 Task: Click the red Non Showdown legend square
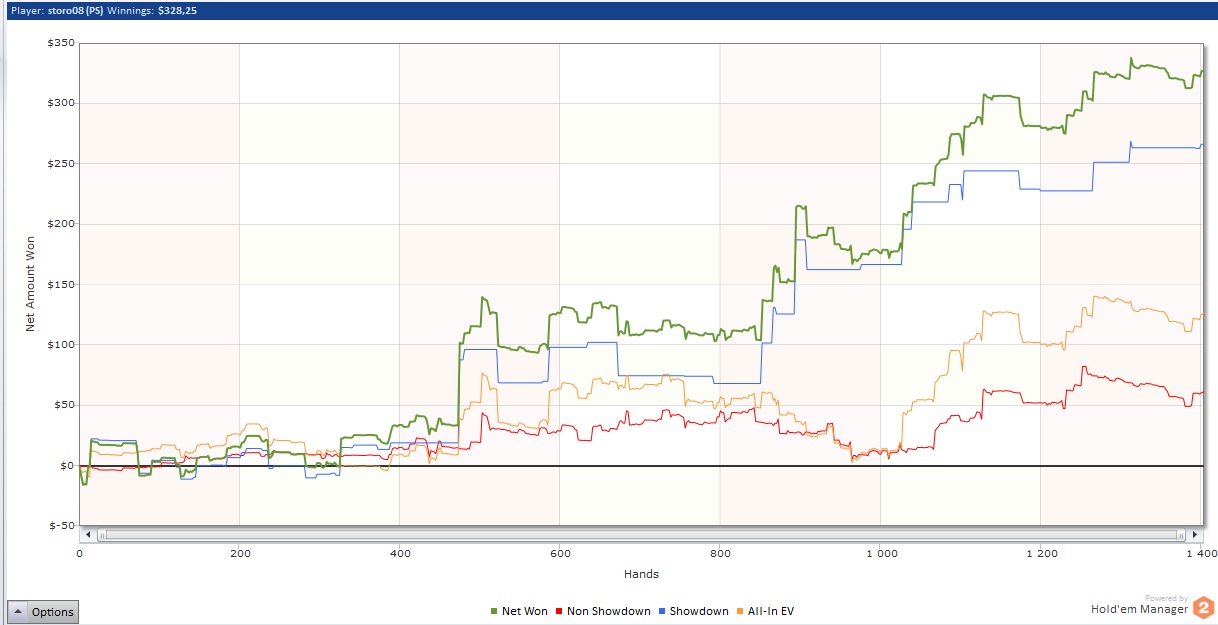pos(558,611)
